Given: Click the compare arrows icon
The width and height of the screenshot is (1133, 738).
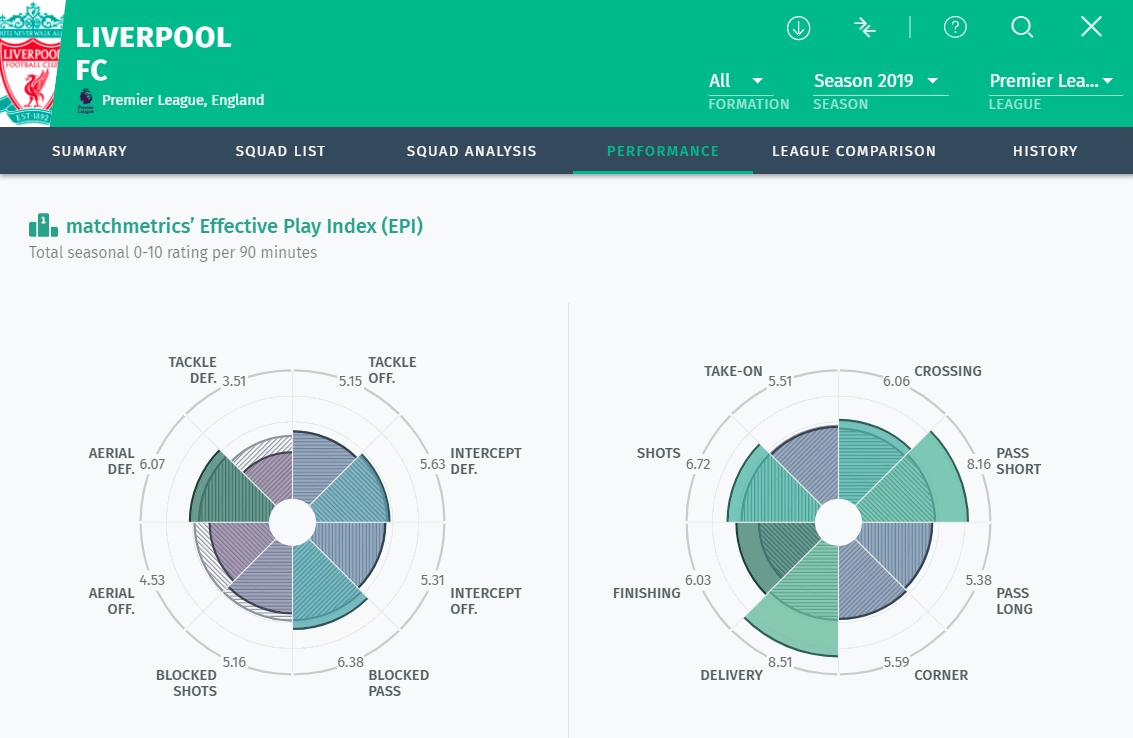Looking at the screenshot, I should (x=864, y=28).
